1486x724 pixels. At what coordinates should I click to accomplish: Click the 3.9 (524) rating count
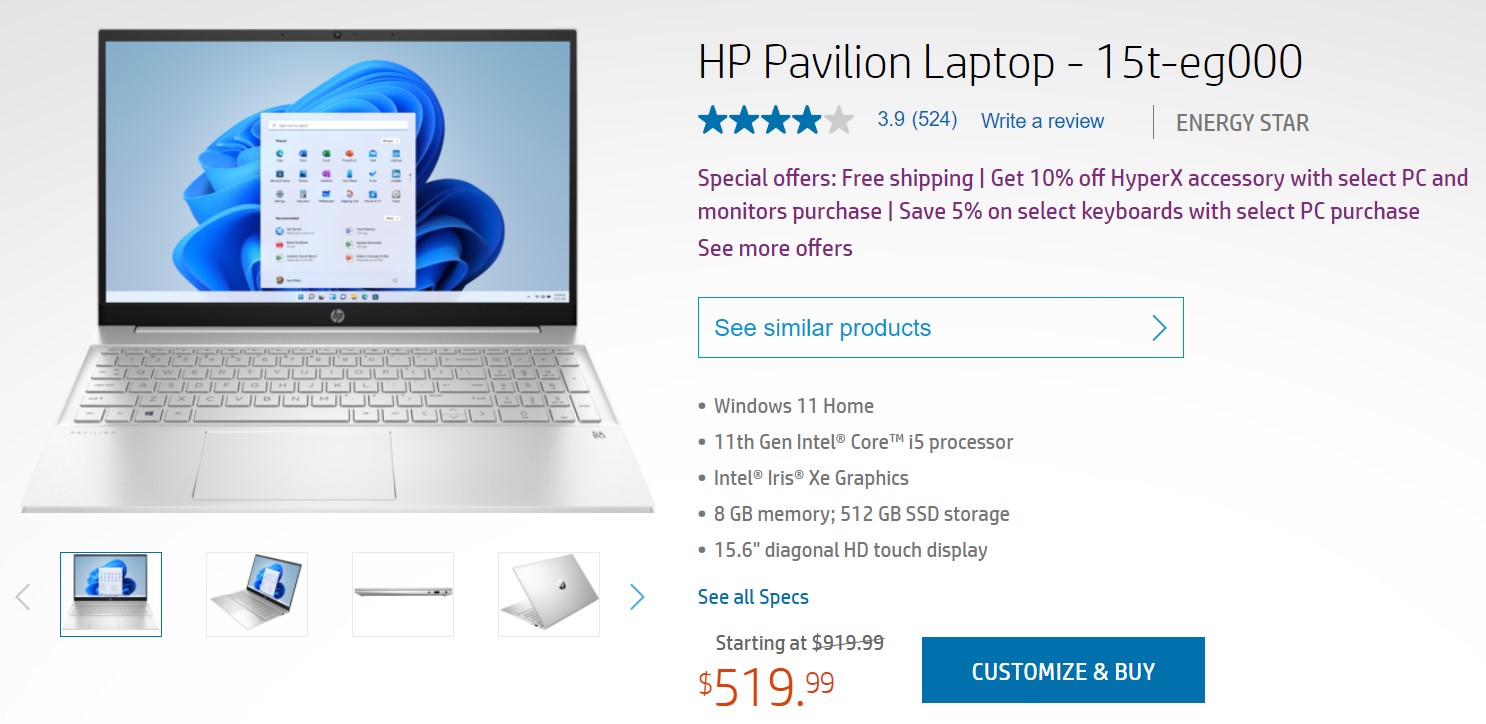(x=917, y=120)
